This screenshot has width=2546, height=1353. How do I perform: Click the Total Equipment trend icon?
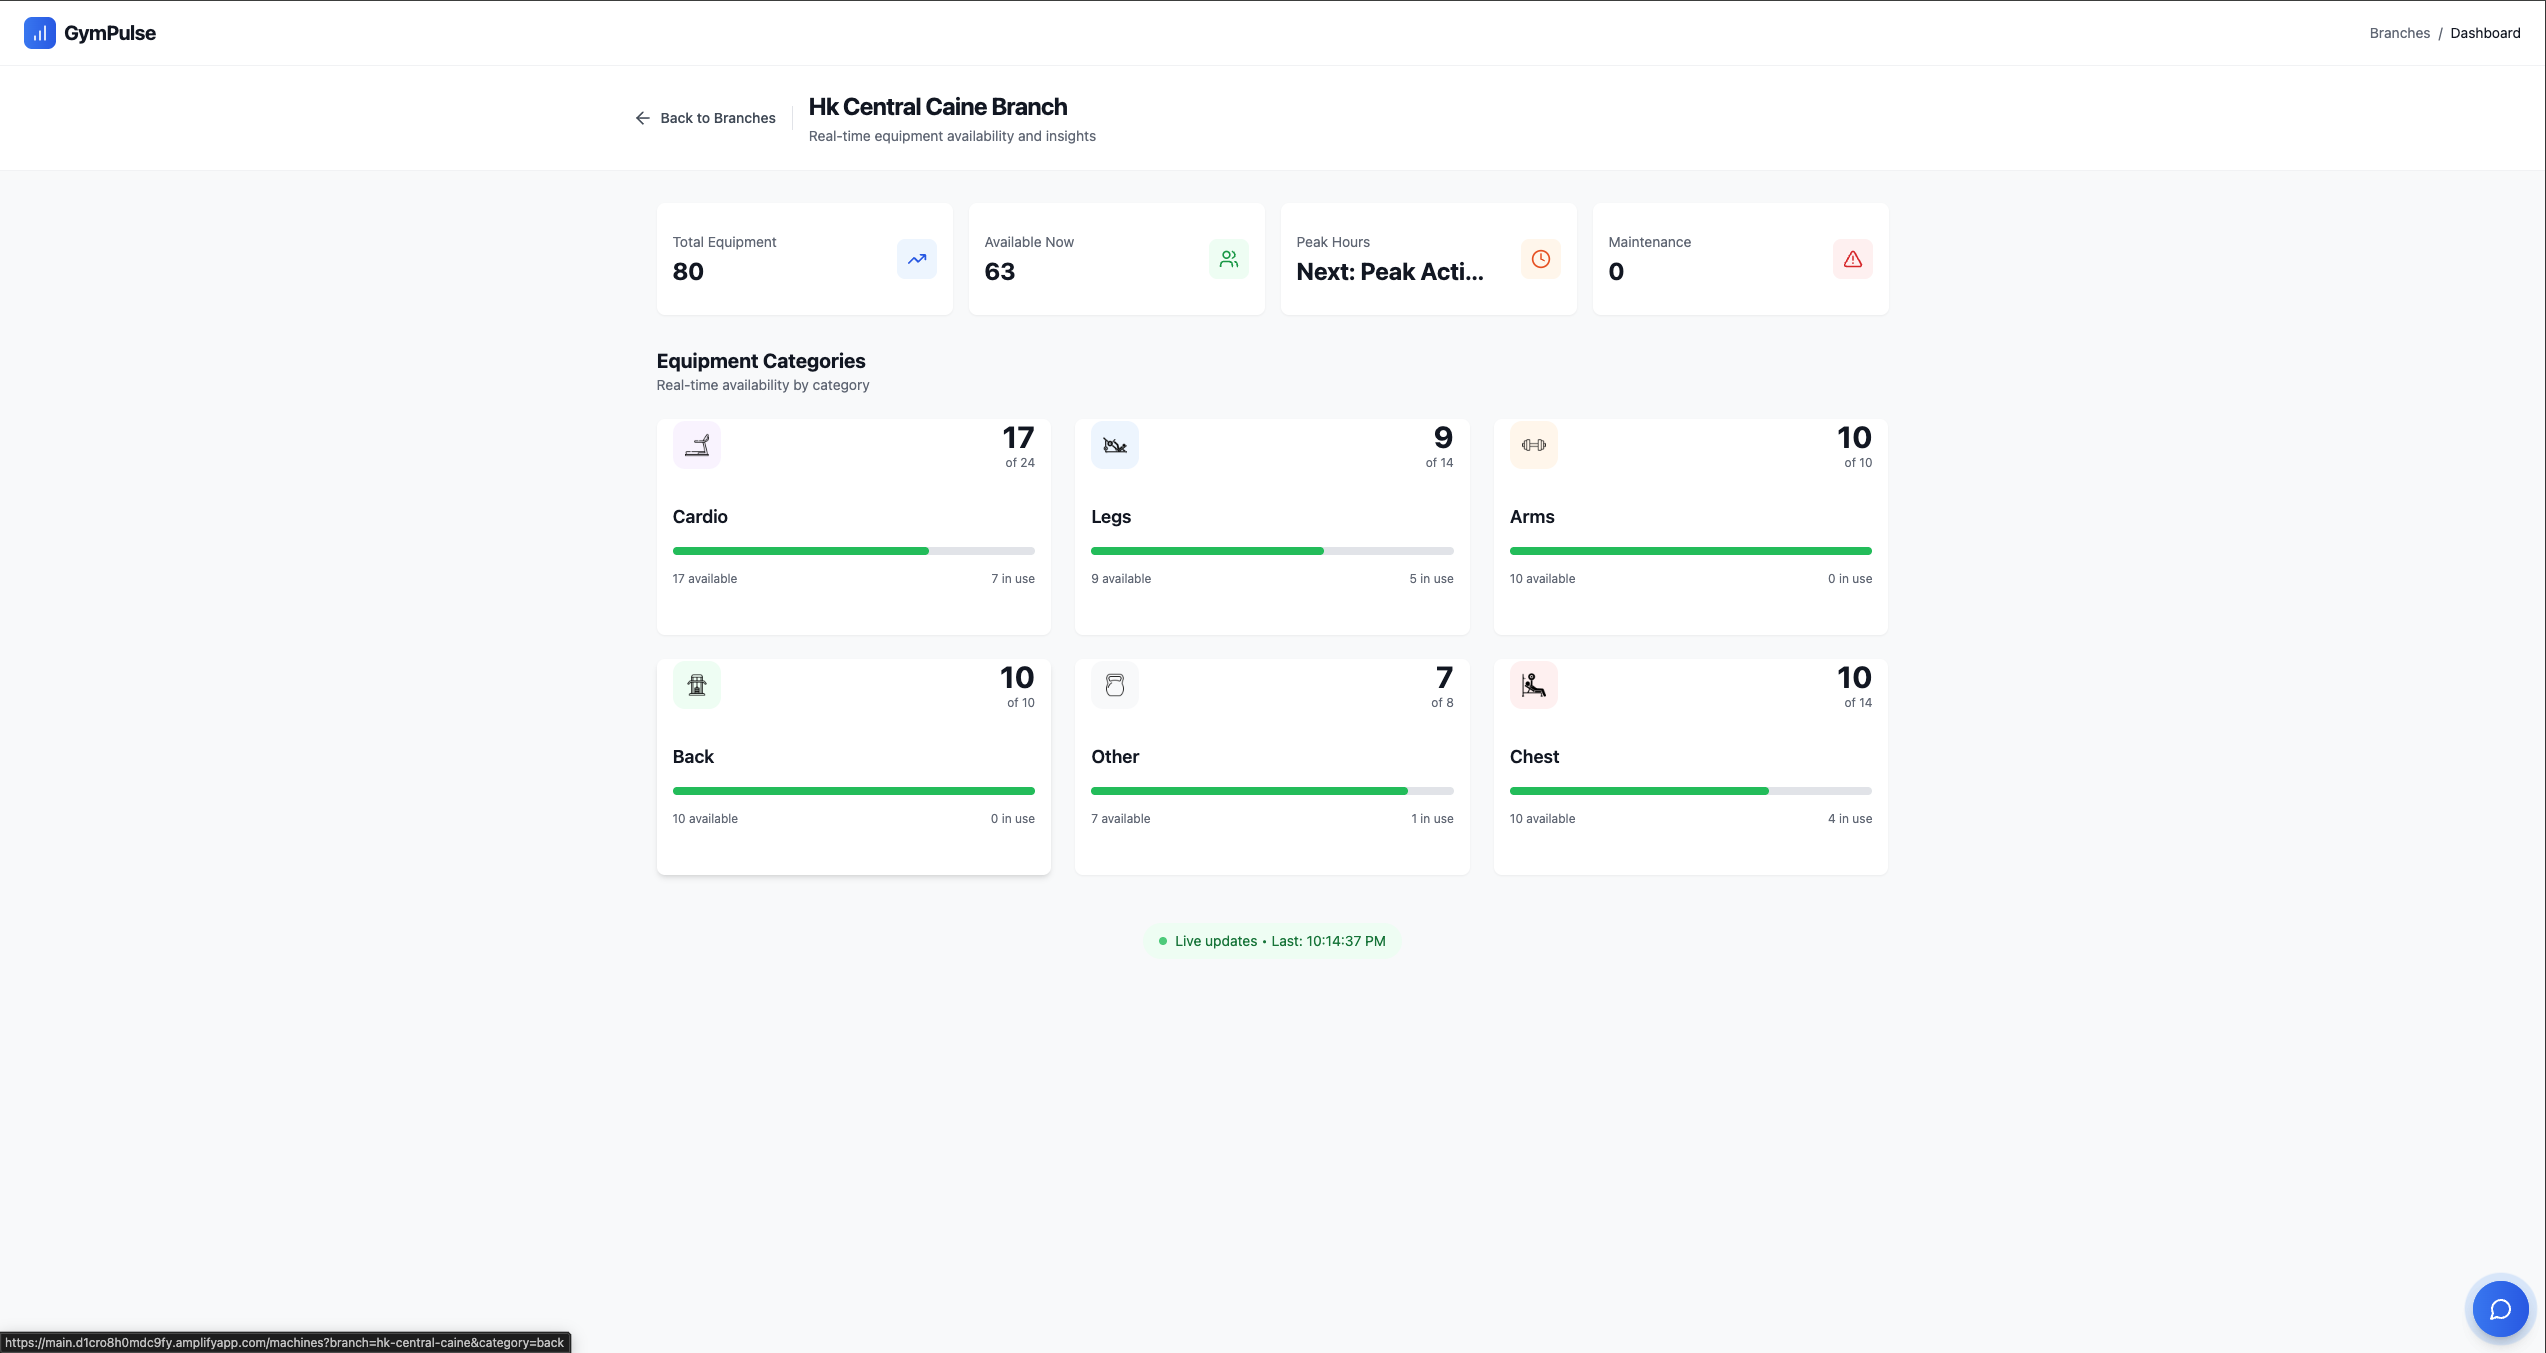click(916, 259)
